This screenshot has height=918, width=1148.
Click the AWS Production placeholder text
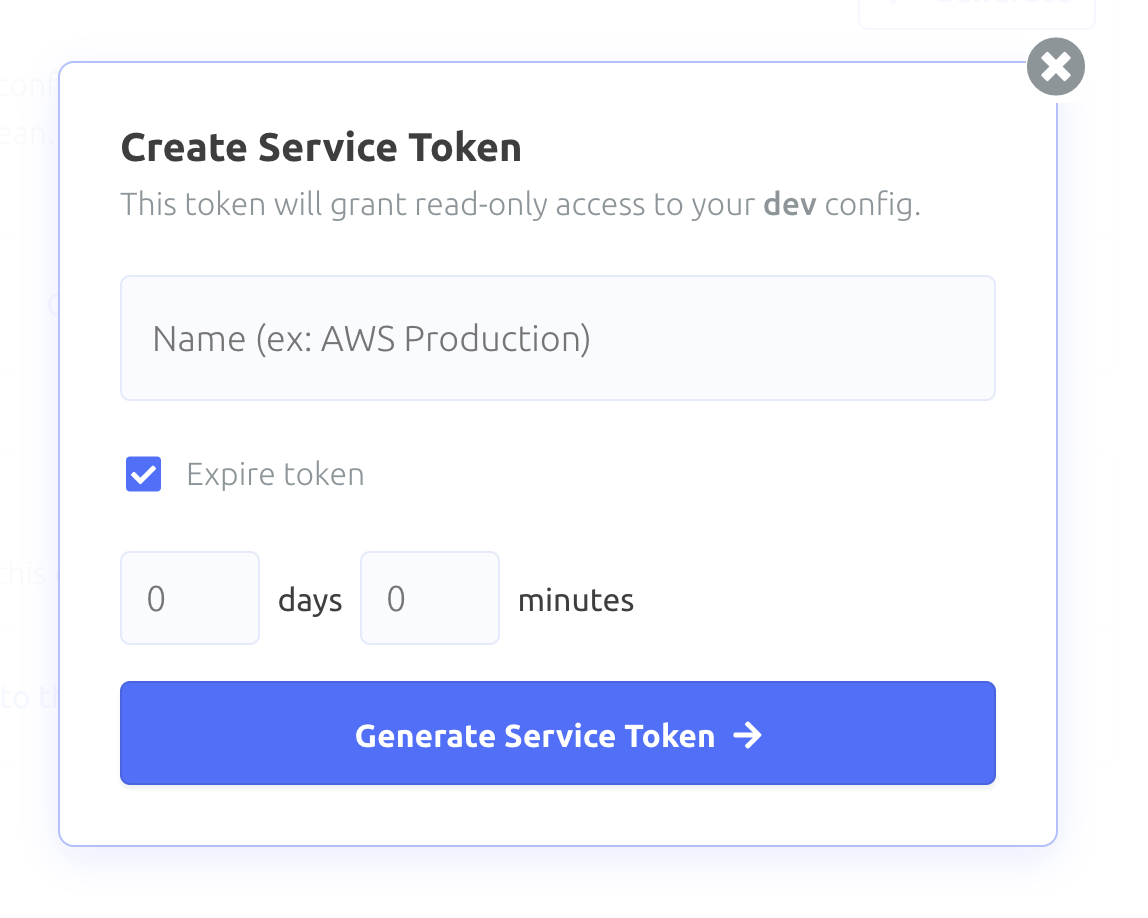pyautogui.click(x=371, y=339)
